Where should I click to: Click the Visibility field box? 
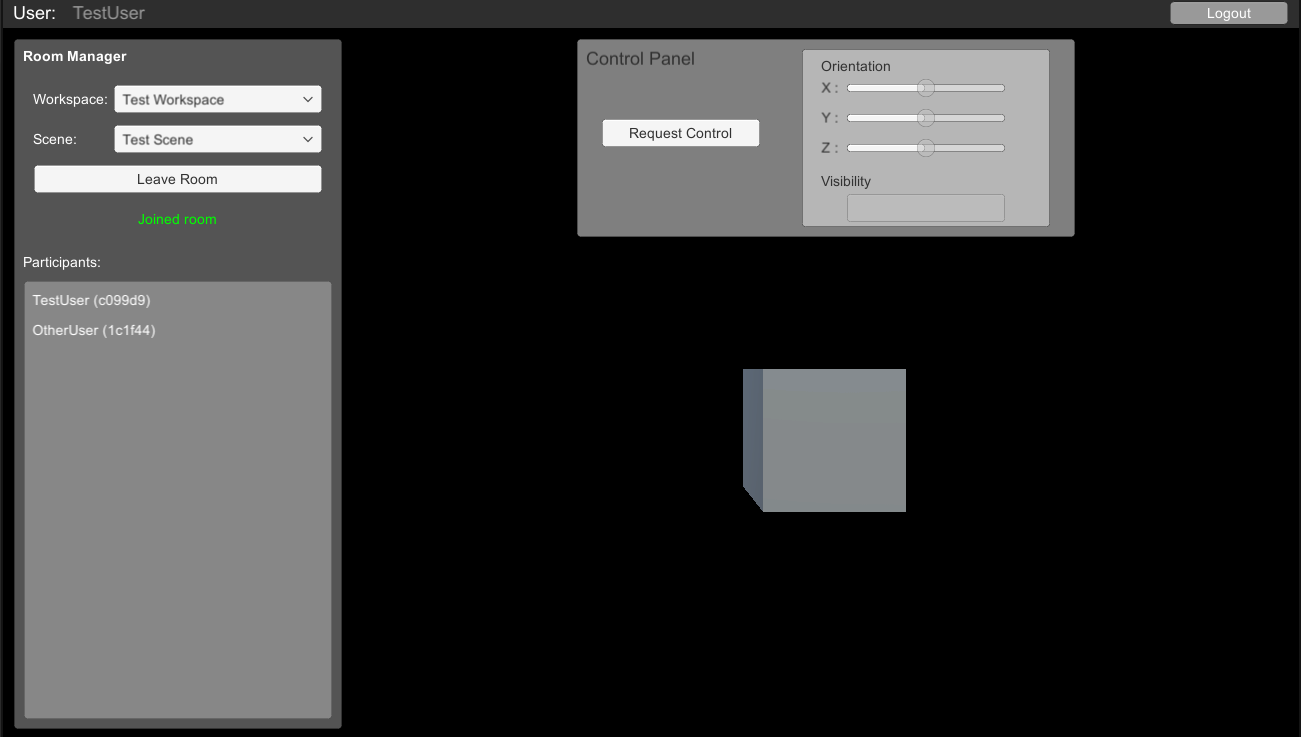coord(925,208)
